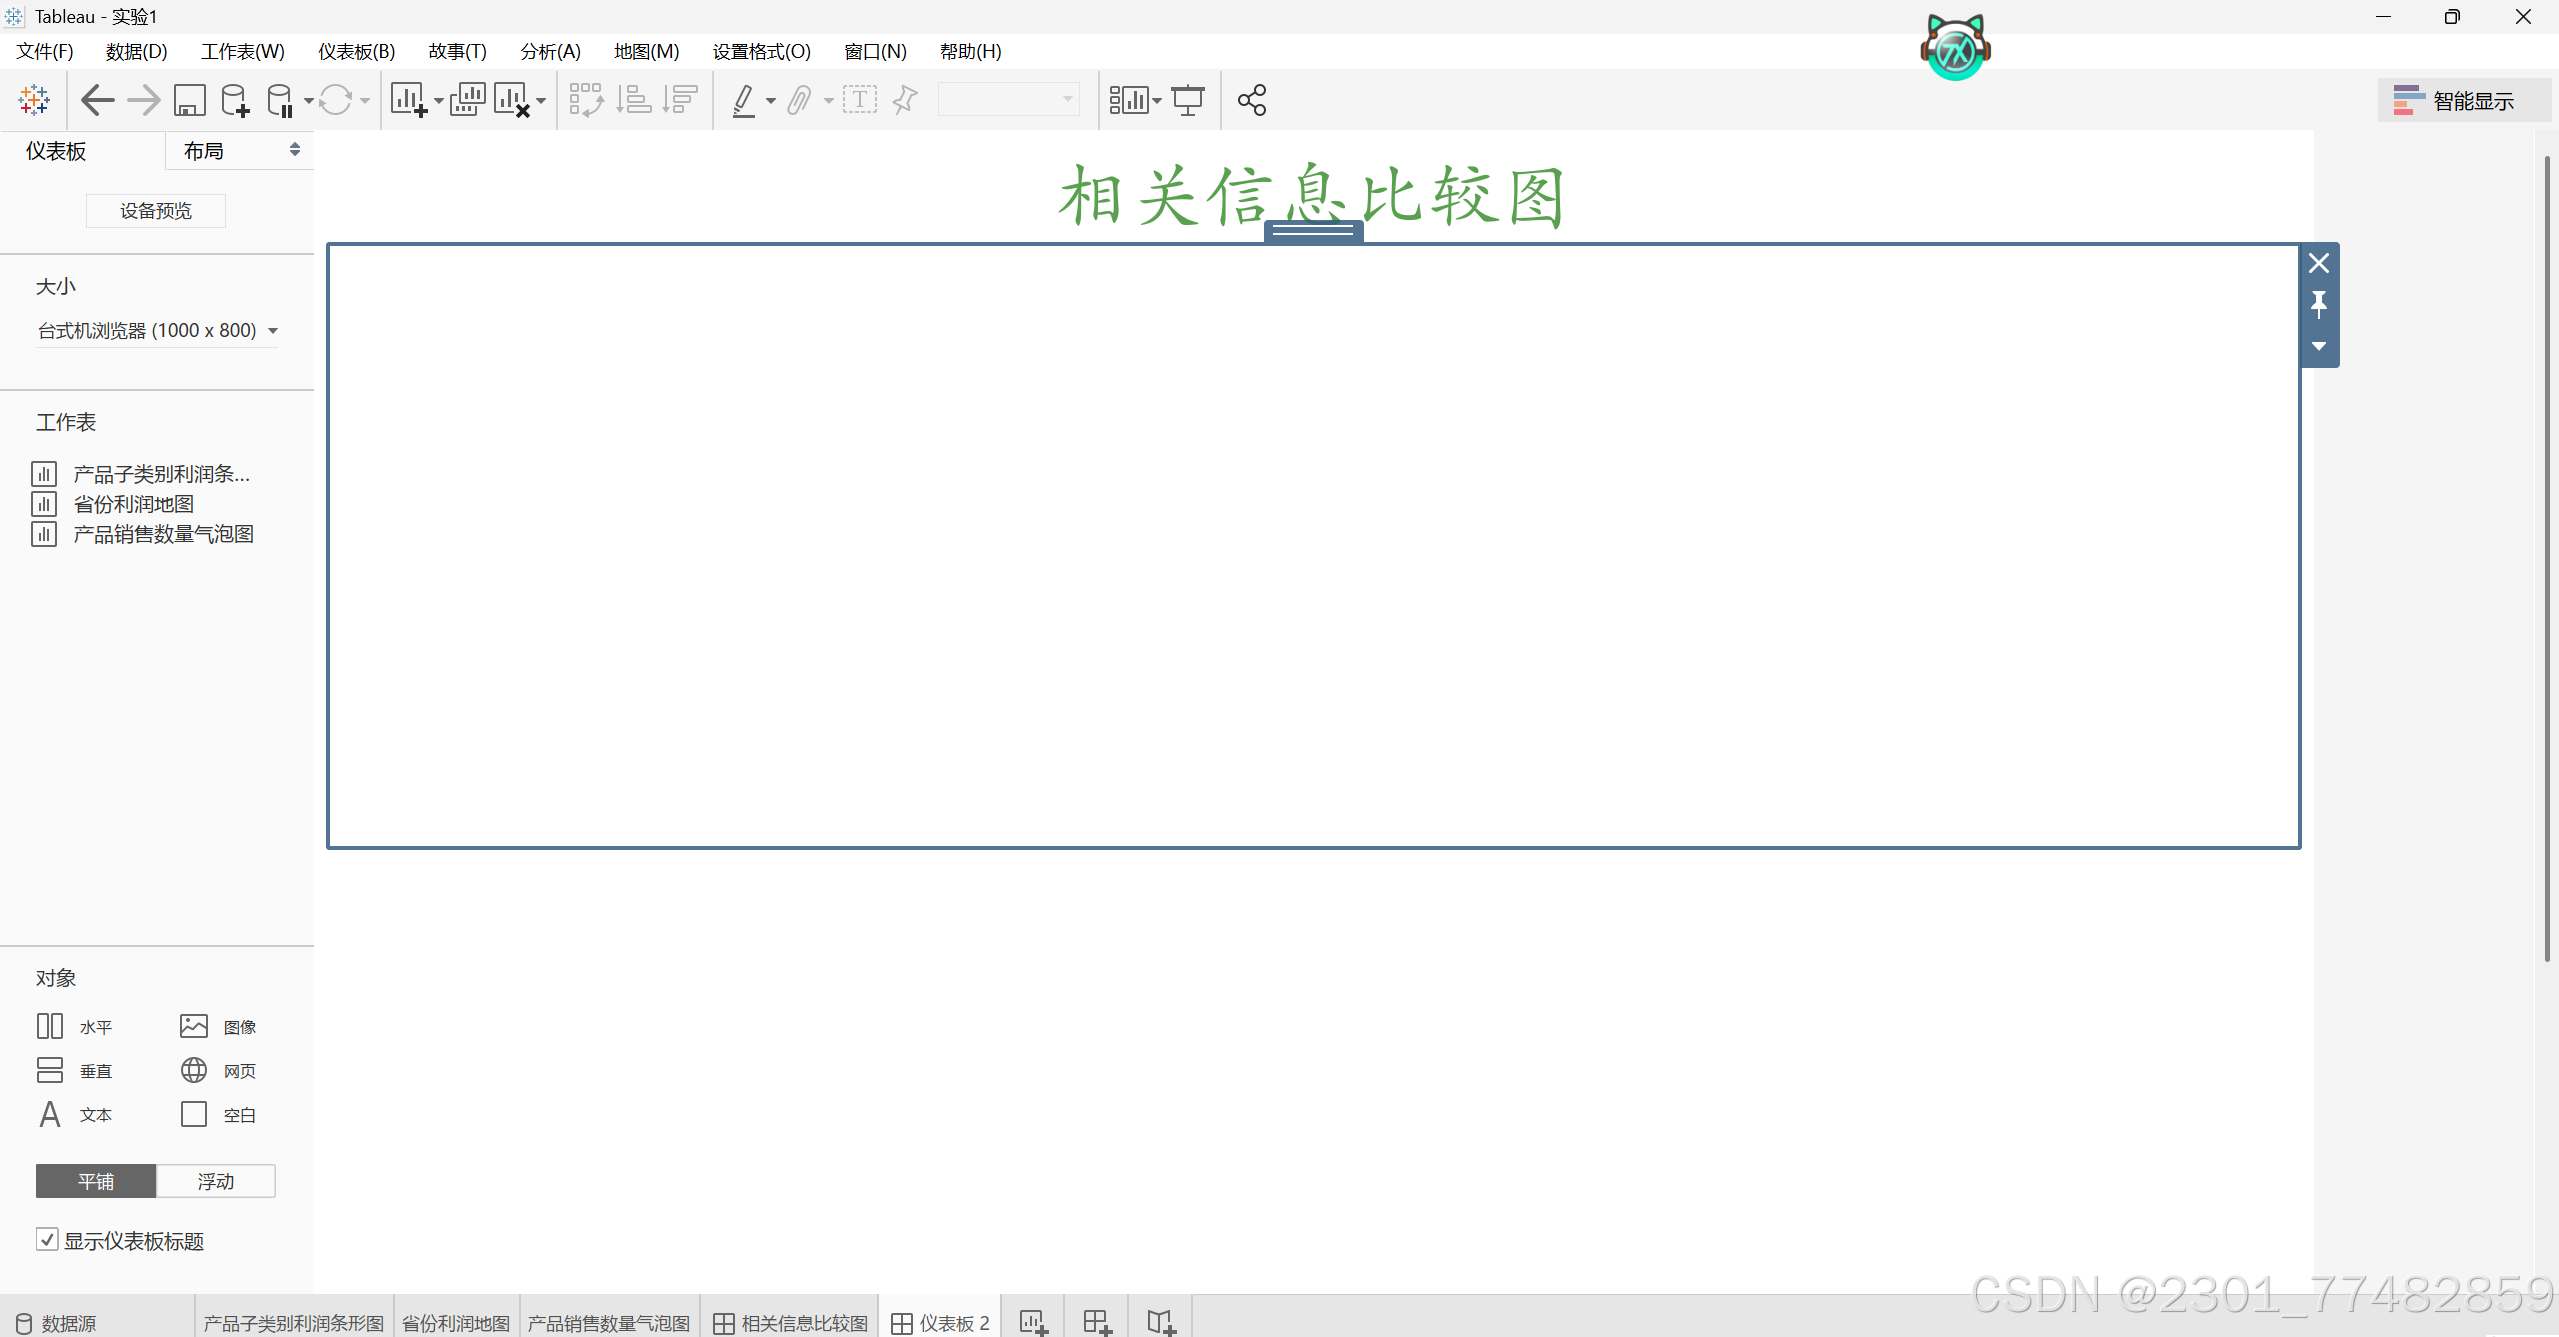Open the highlight pen dropdown arrow
Viewport: 2559px width, 1337px height.
tap(771, 101)
